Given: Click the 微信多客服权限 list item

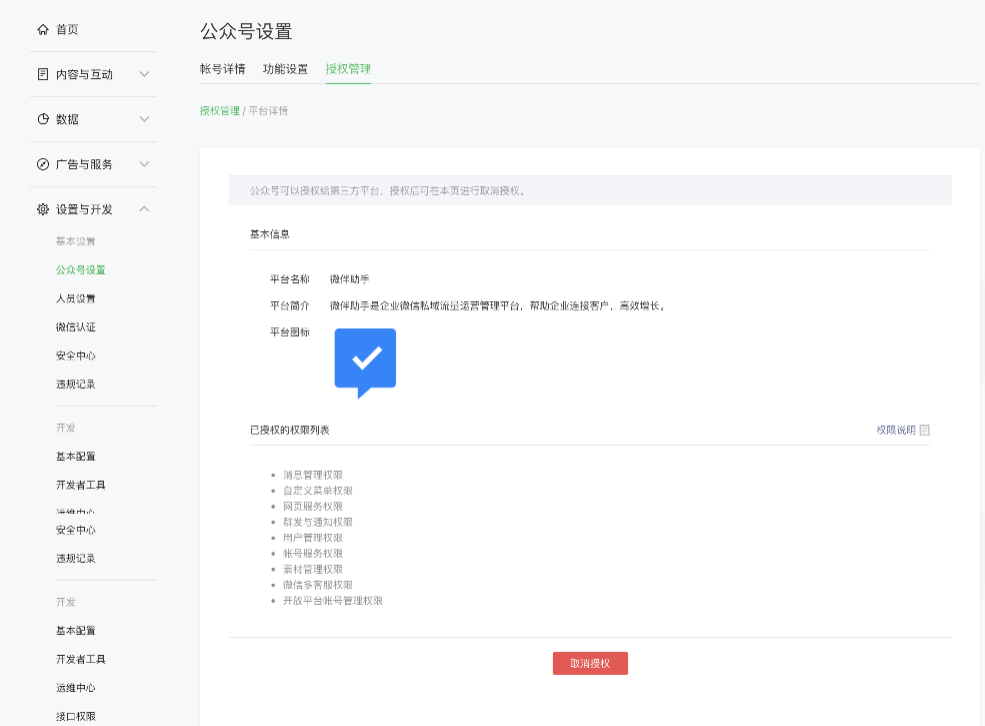Looking at the screenshot, I should coord(318,585).
